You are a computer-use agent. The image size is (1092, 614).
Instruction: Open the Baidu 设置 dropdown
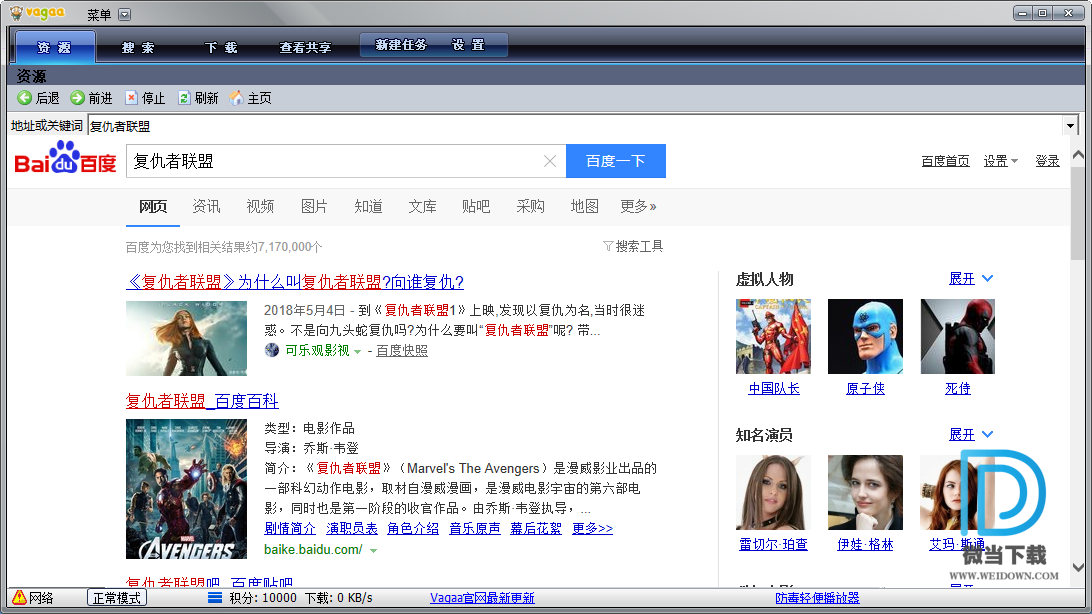click(x=1000, y=161)
